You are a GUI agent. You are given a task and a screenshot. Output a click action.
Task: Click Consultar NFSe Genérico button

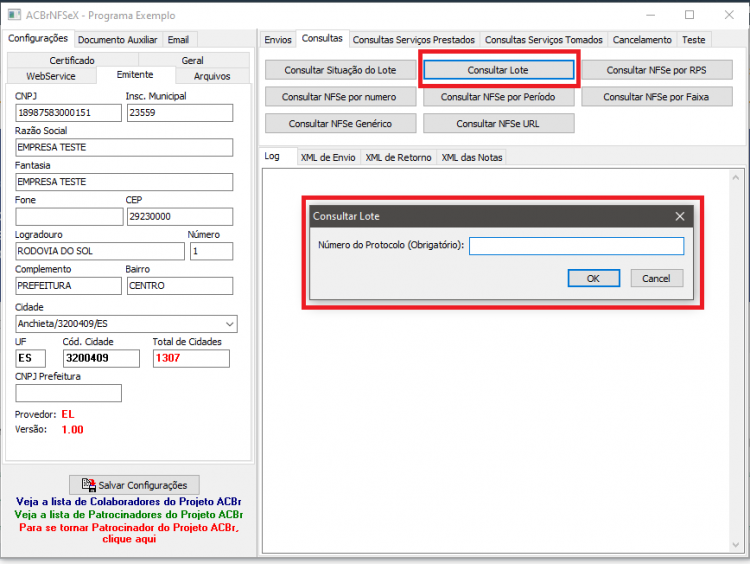pos(340,123)
